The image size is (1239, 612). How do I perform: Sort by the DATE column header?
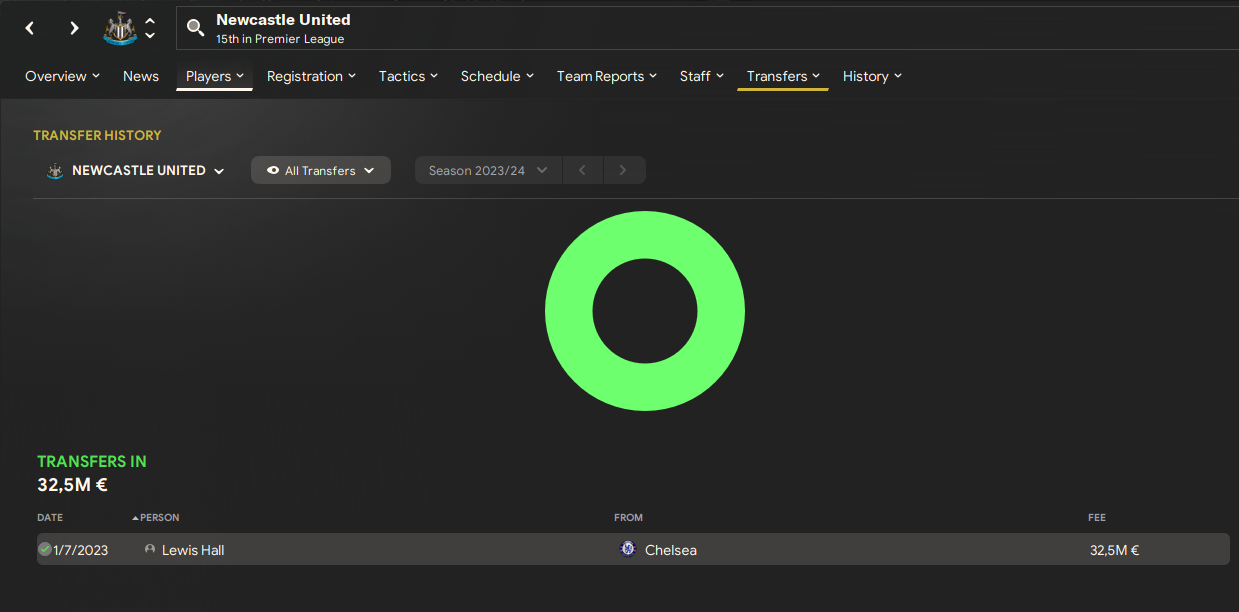(x=50, y=518)
